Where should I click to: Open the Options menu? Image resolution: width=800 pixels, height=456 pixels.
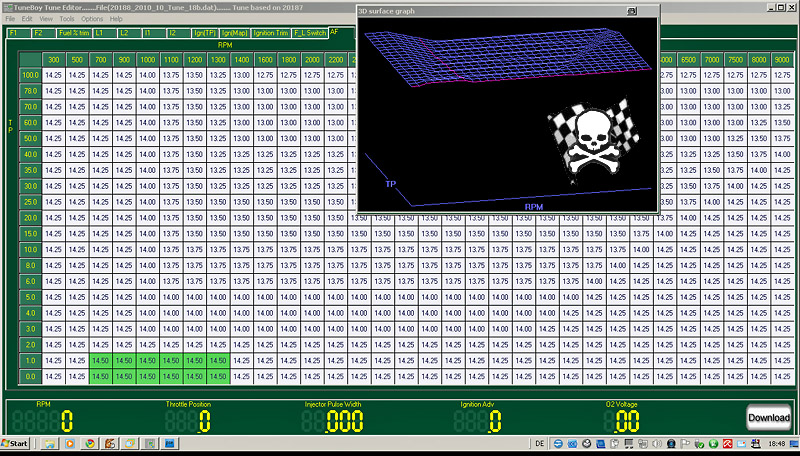pos(92,19)
